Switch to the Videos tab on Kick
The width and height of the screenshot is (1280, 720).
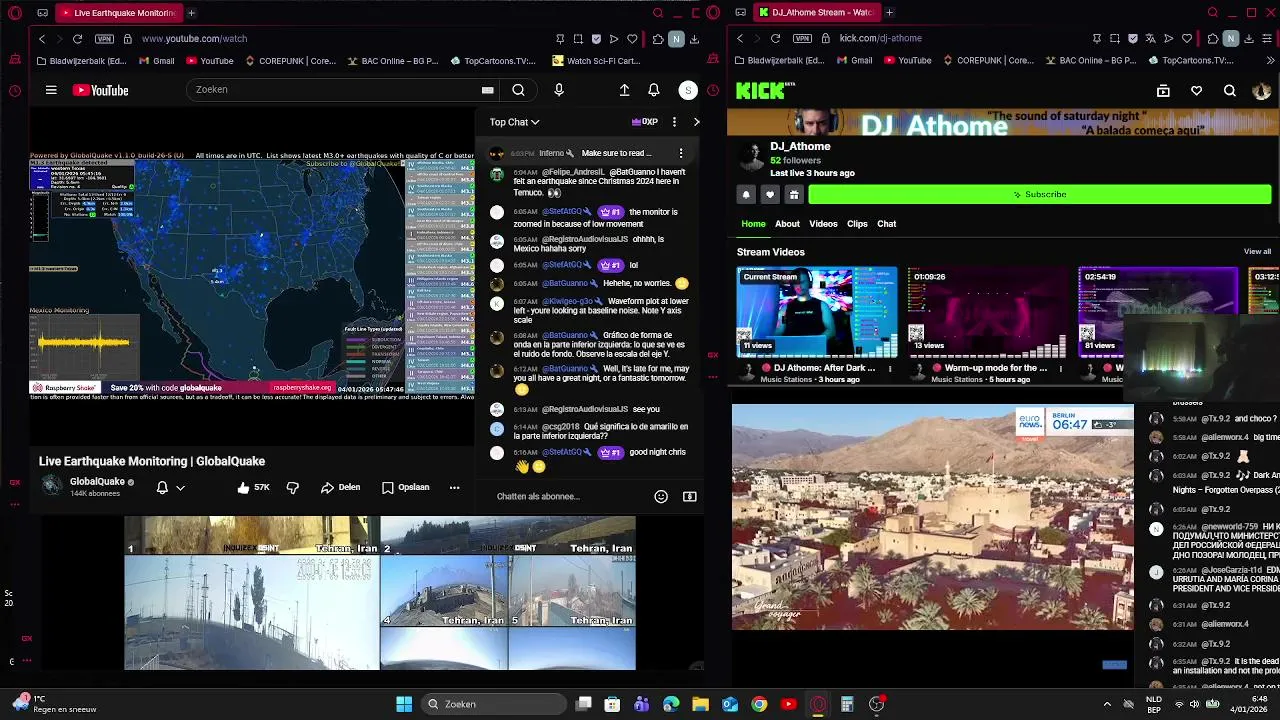click(823, 224)
